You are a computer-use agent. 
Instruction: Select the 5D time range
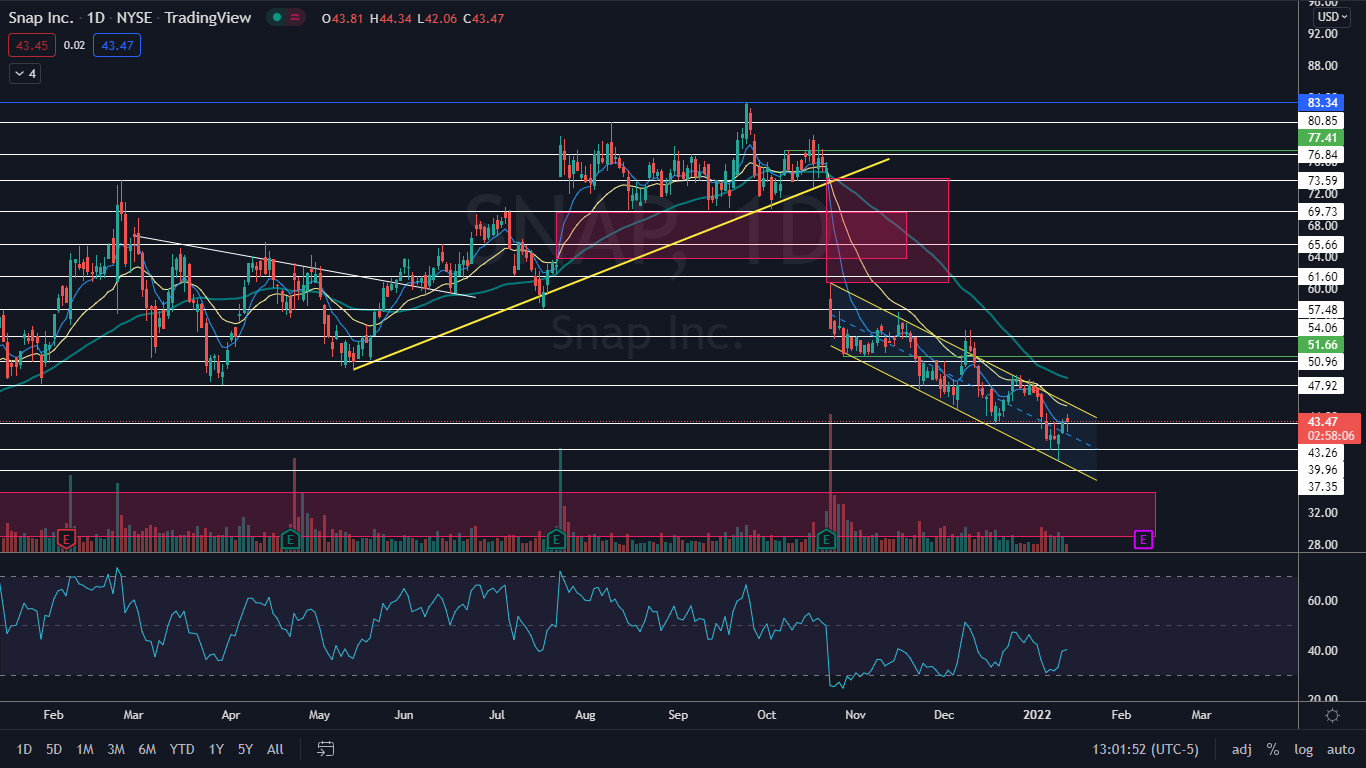pyautogui.click(x=54, y=748)
